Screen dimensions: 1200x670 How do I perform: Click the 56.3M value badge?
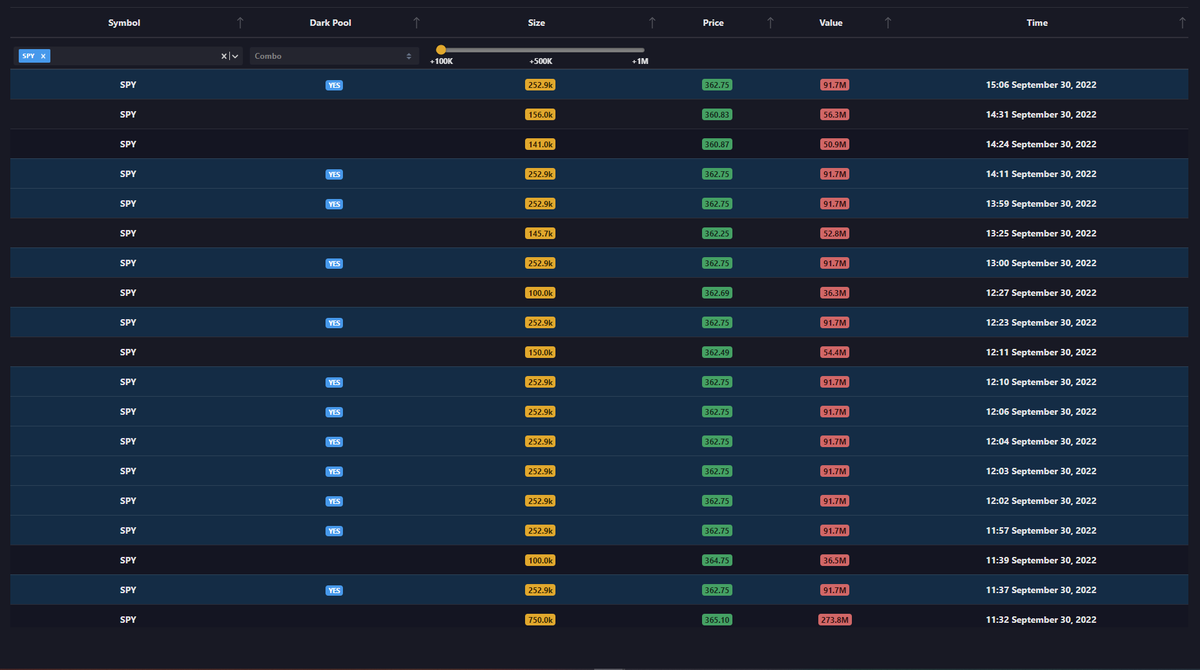pos(834,115)
